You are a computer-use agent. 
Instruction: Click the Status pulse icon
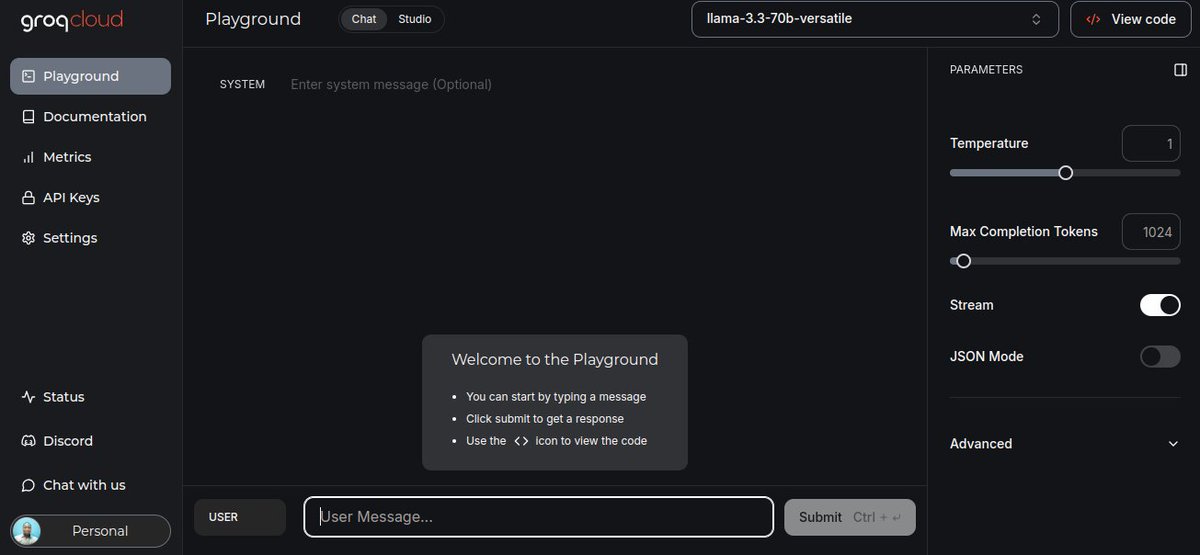click(x=28, y=397)
